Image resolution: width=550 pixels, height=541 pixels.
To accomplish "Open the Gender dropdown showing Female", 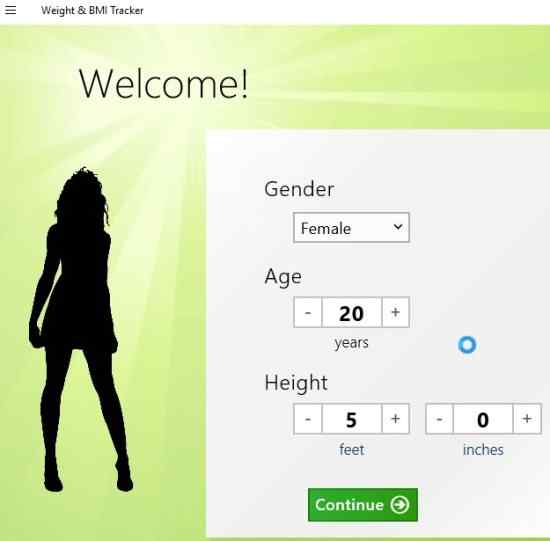I will (351, 228).
